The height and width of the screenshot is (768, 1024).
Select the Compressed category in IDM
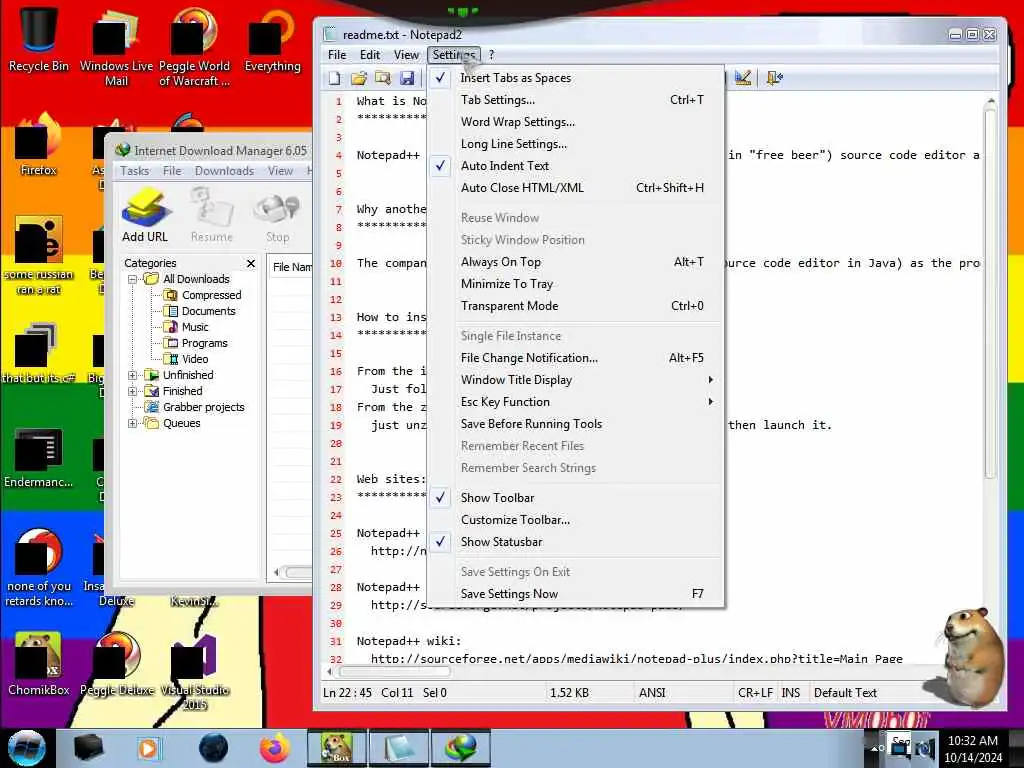coord(211,295)
